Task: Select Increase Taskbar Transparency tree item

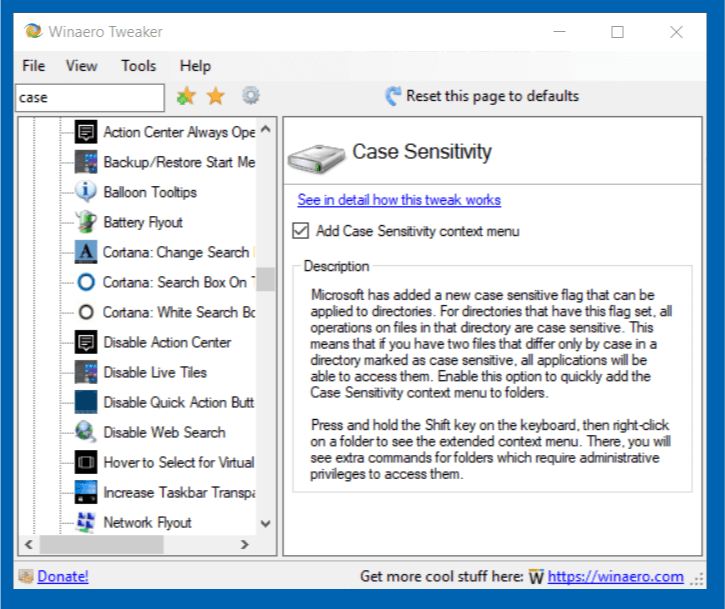Action: coord(179,492)
